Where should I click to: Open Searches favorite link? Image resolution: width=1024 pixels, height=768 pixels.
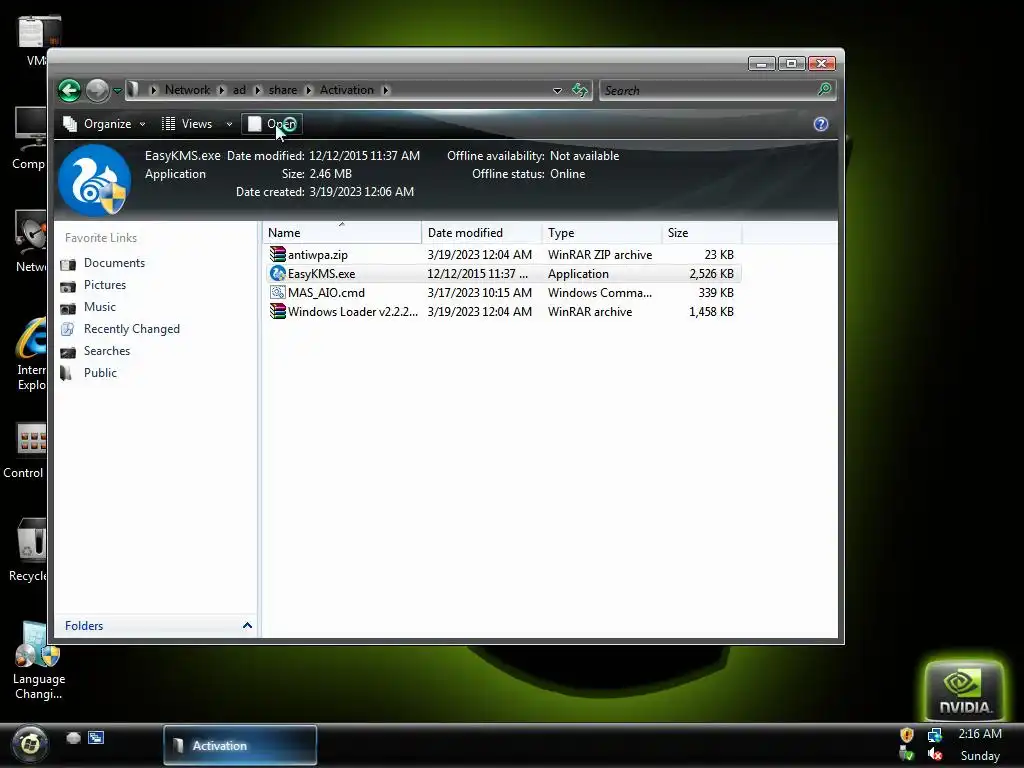tap(106, 351)
